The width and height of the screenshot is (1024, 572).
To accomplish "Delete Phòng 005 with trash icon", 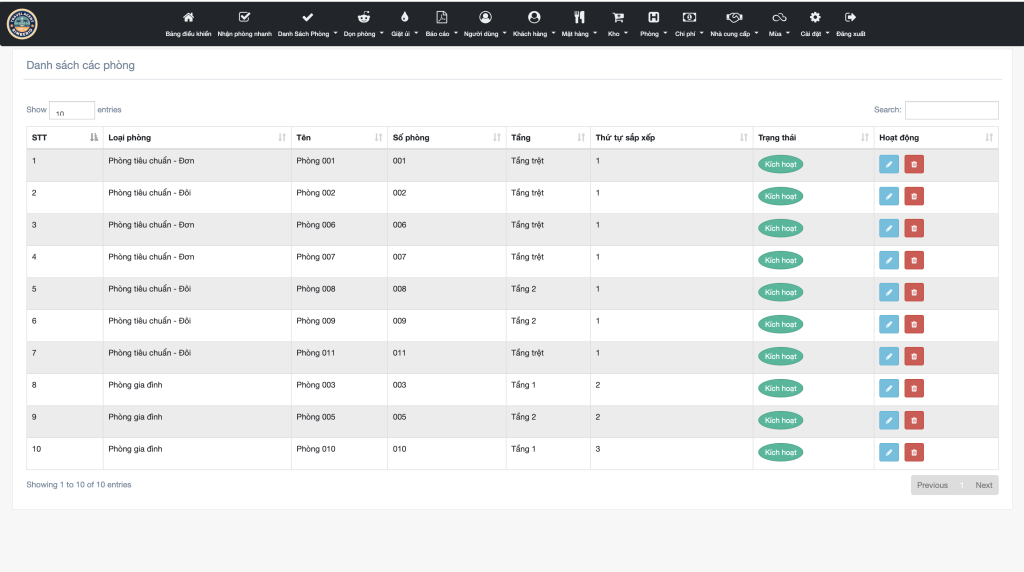I will click(x=914, y=421).
